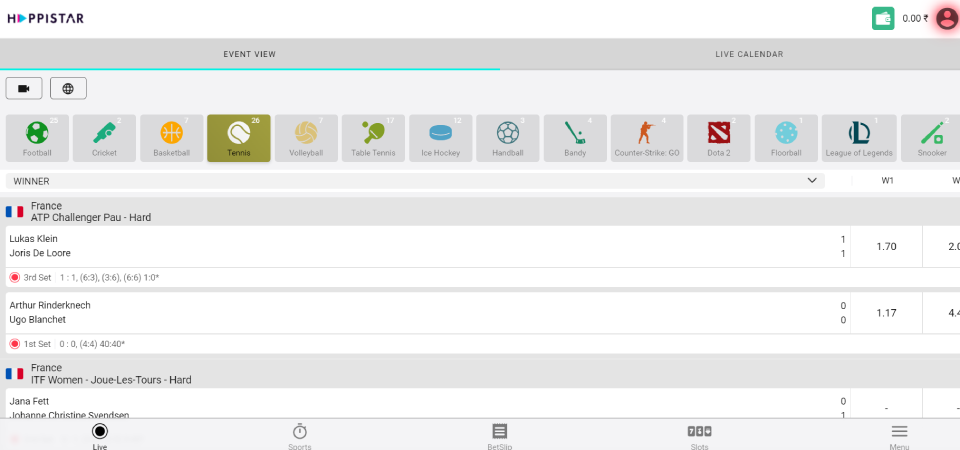
Task: Open the Sports bottom nav tab
Action: (x=299, y=436)
